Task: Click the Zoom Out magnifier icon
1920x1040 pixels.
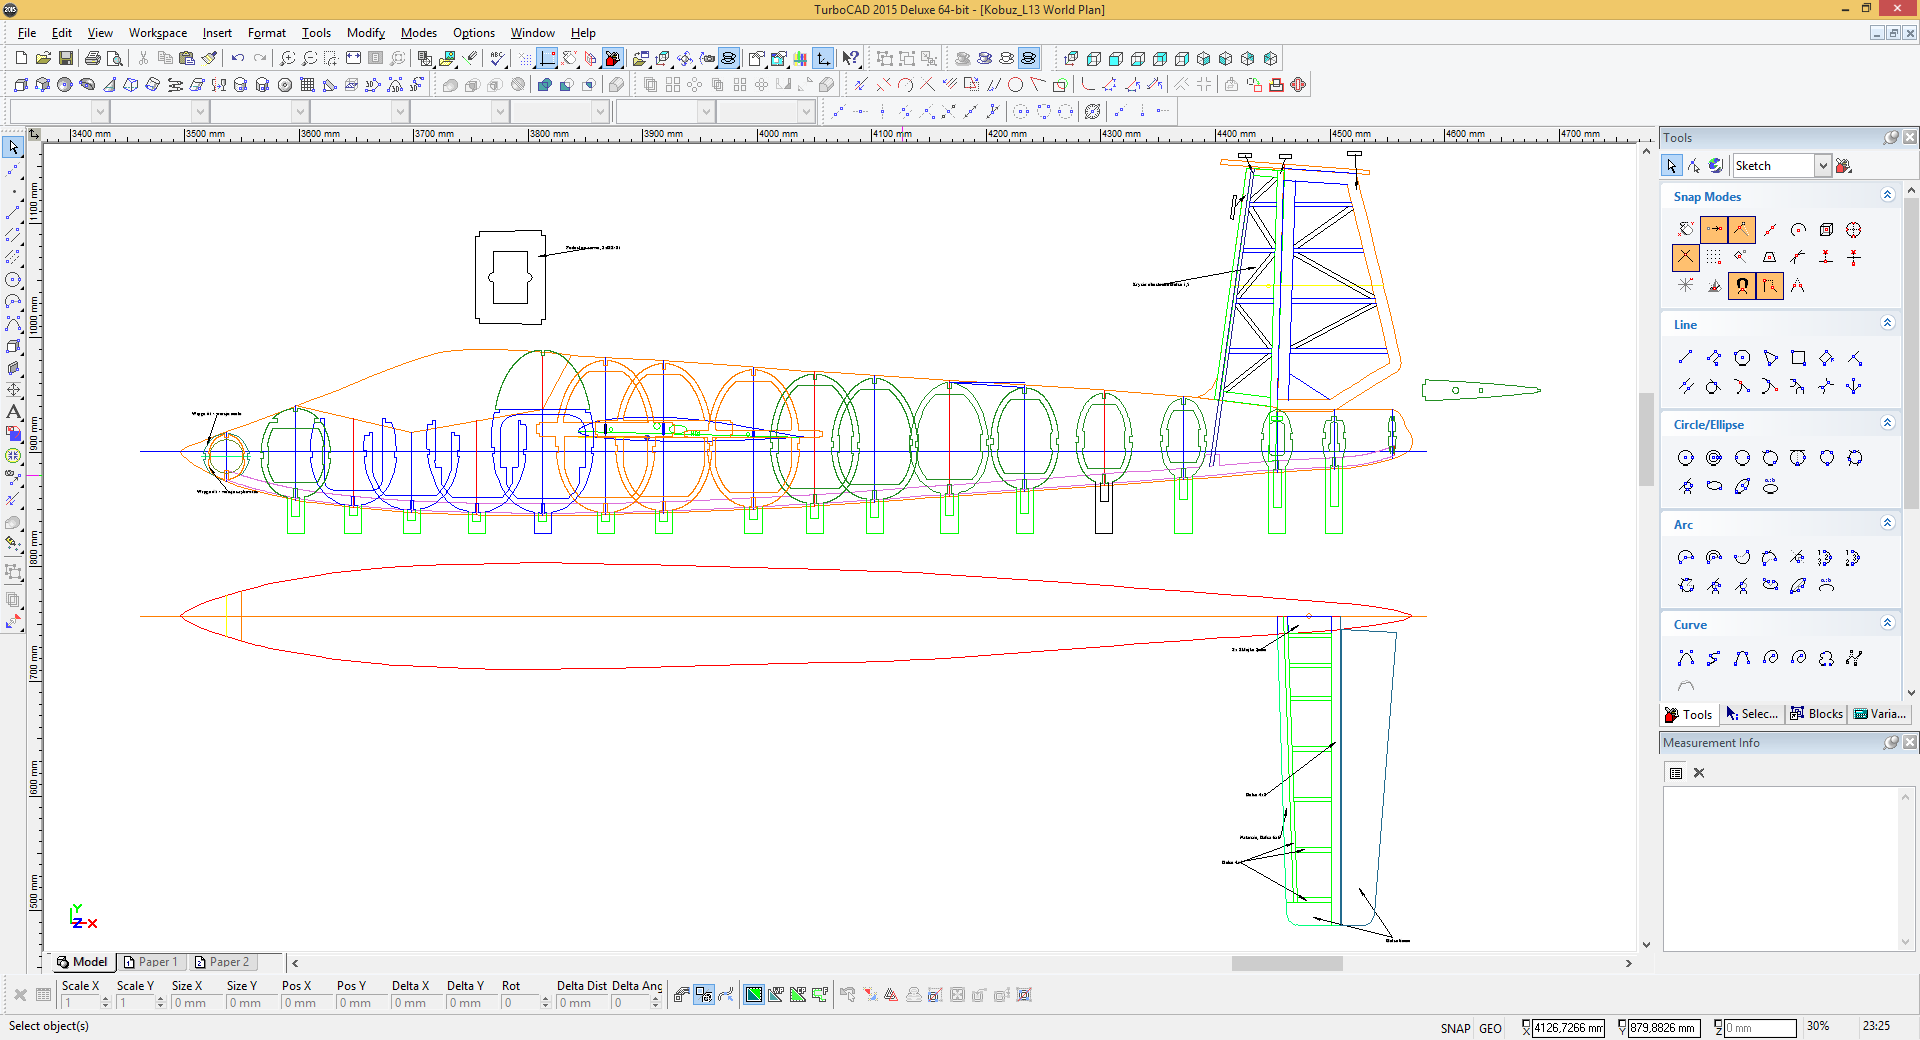Action: pyautogui.click(x=309, y=59)
